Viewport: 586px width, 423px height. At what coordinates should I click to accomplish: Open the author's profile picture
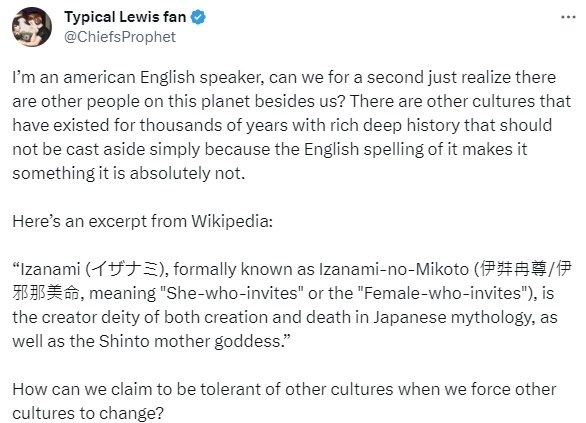point(32,27)
